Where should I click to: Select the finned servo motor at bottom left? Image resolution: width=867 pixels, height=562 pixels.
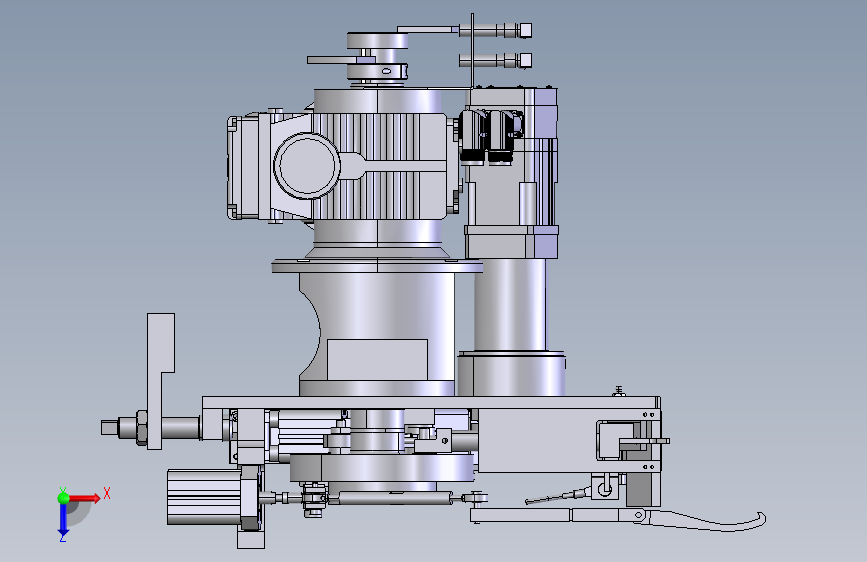tap(203, 497)
